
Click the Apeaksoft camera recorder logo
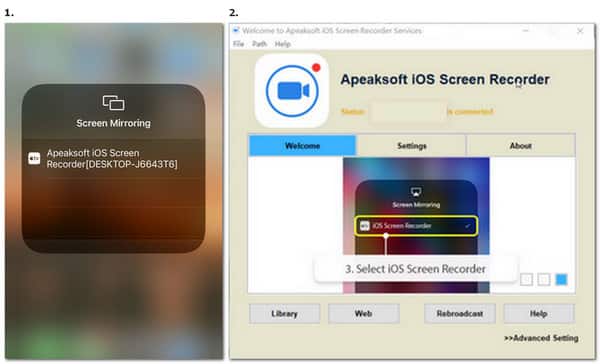292,91
